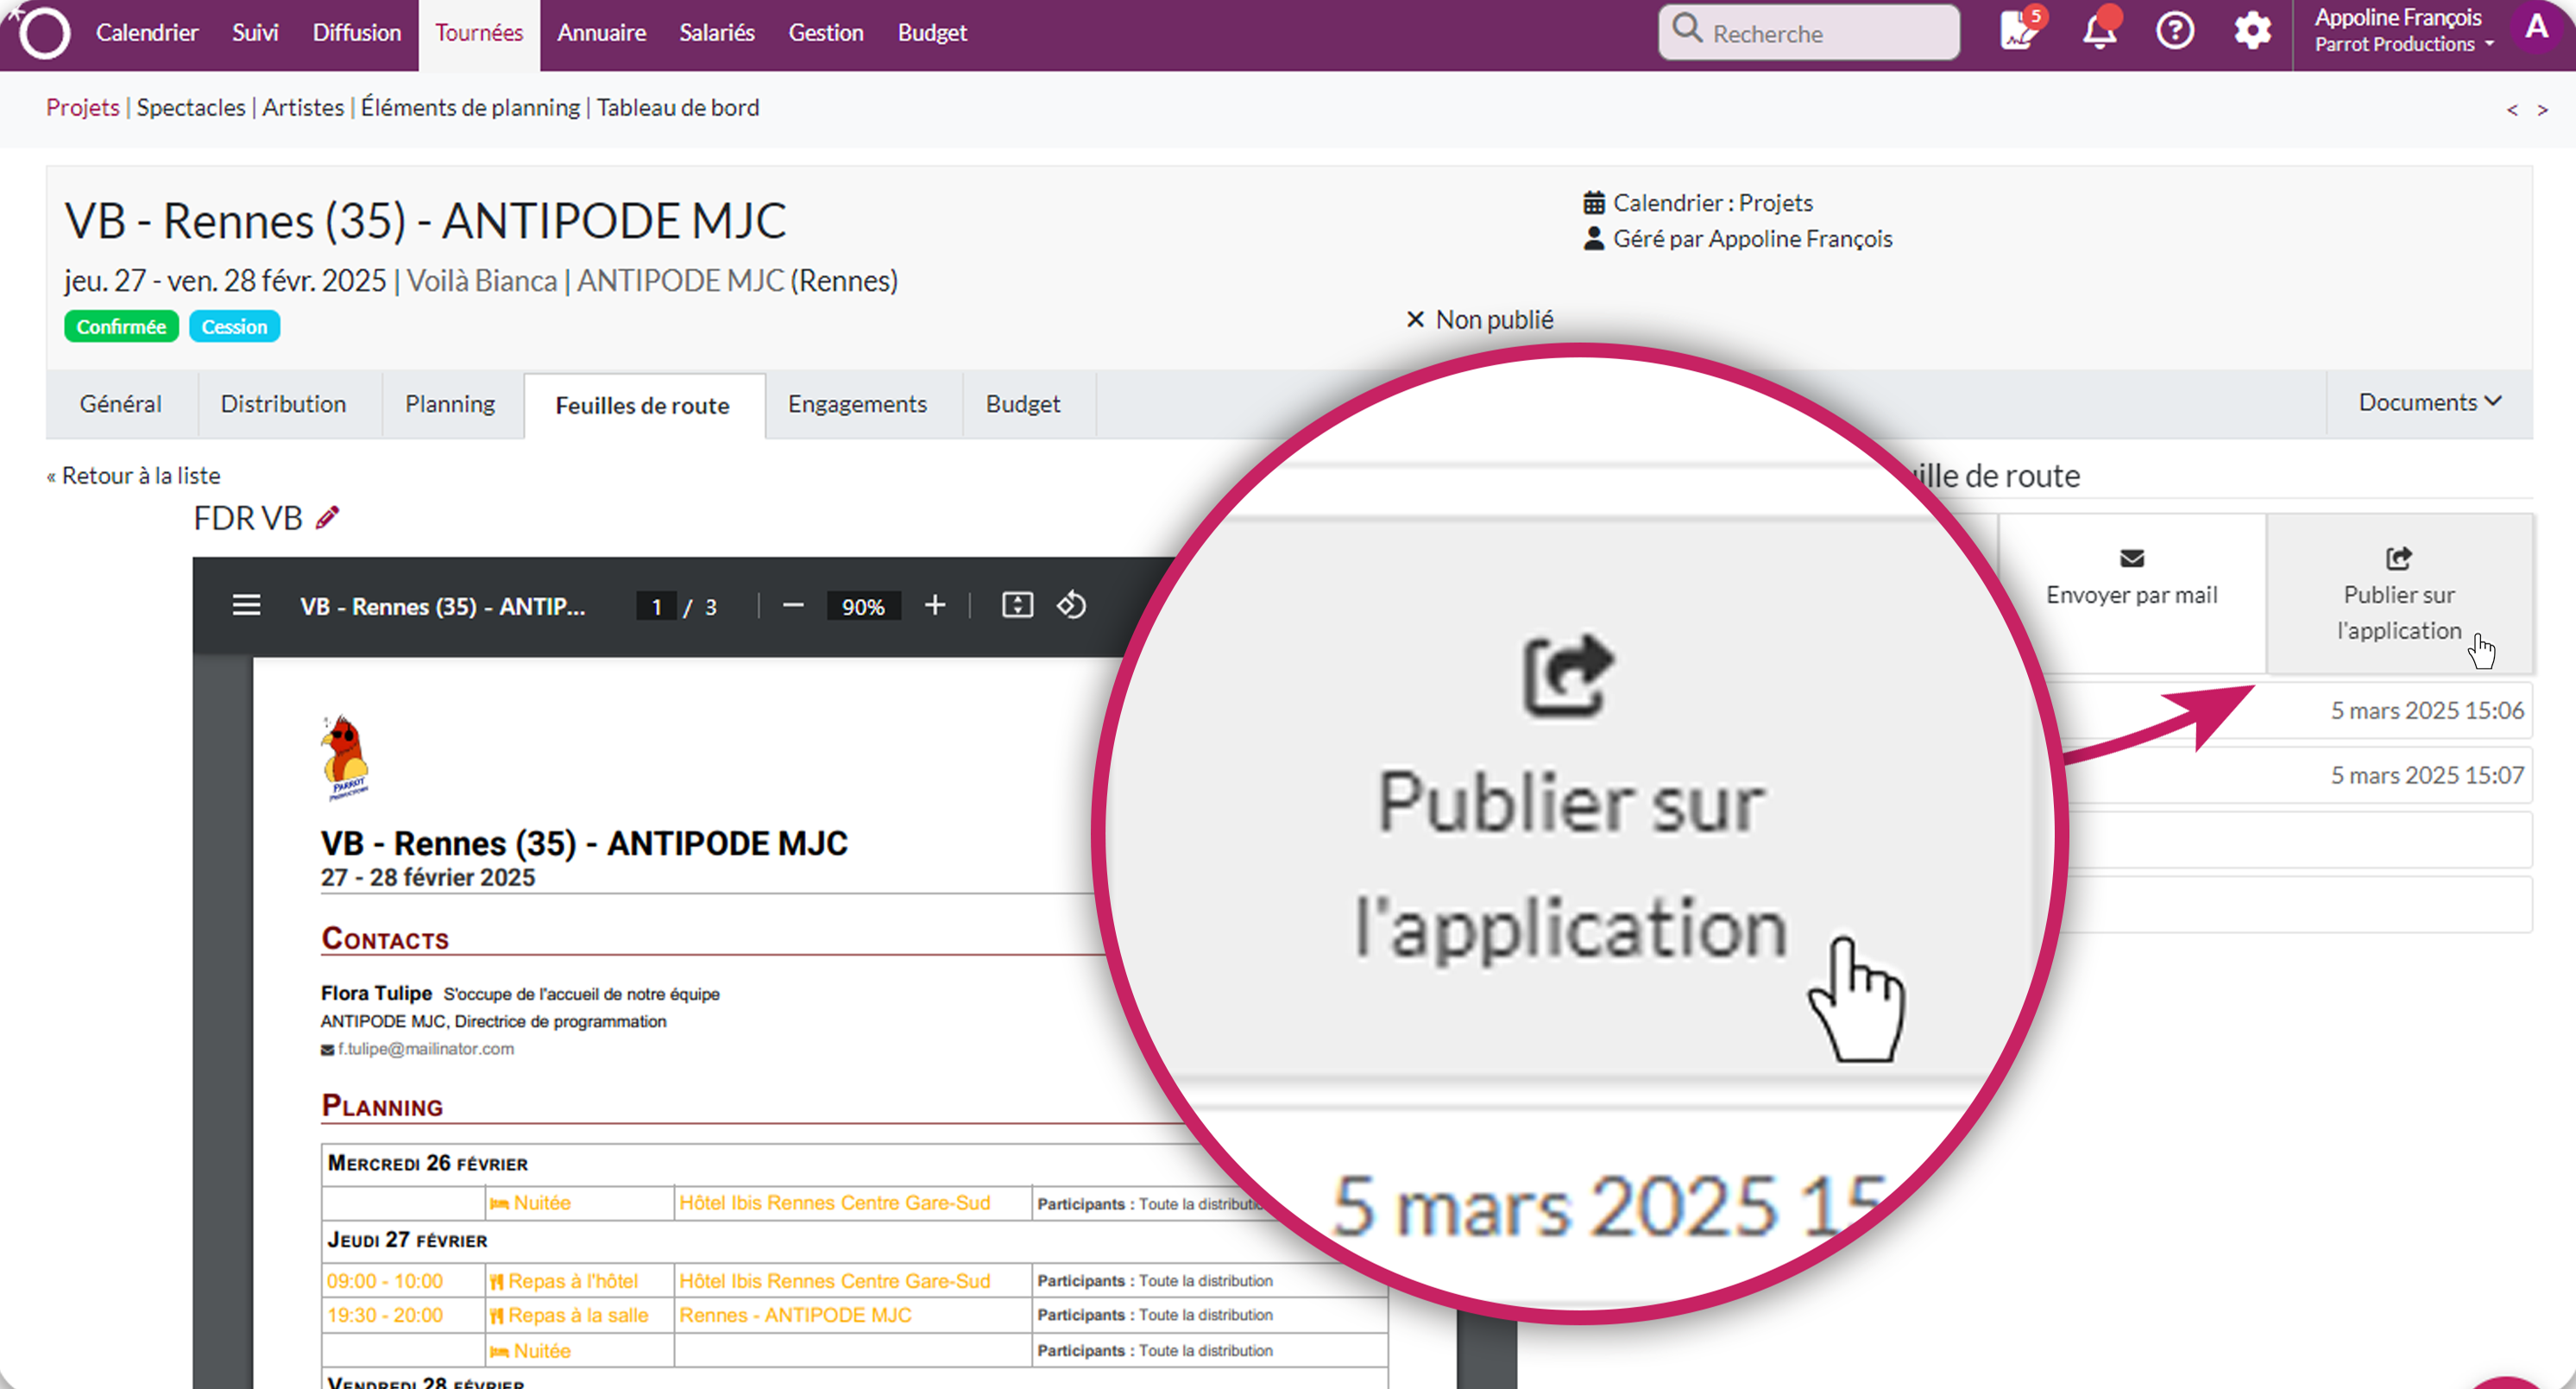Open the Éléments de planning link

(470, 107)
